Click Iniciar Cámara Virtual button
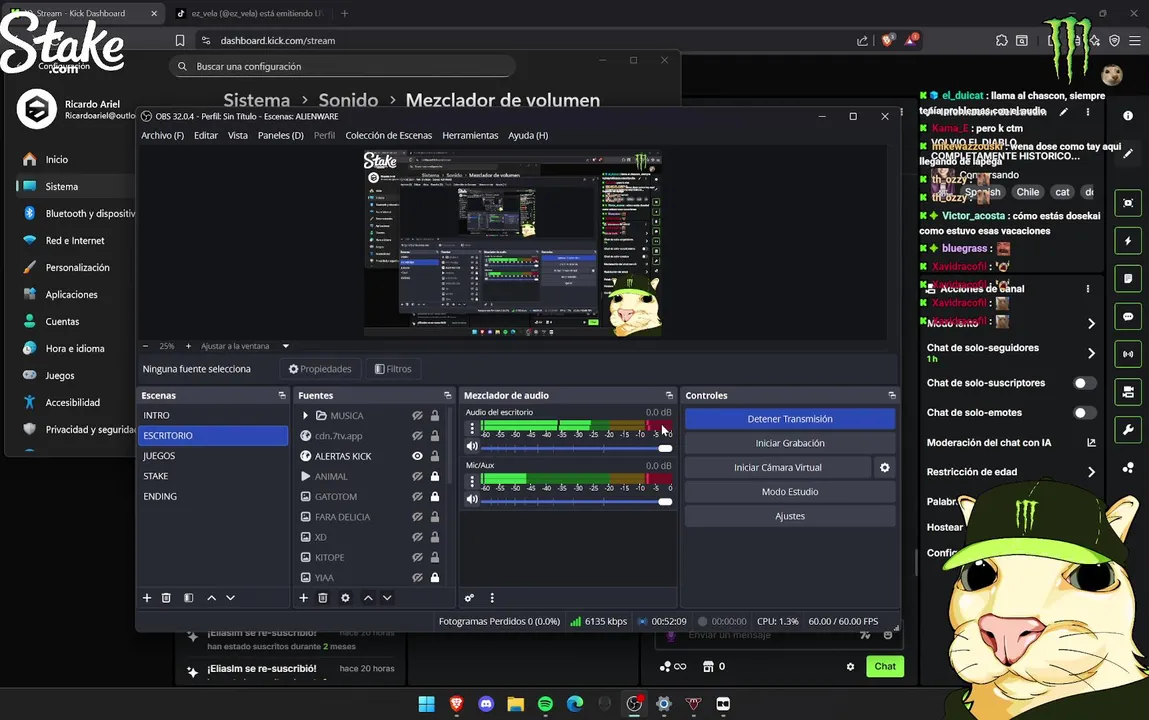The height and width of the screenshot is (720, 1149). (777, 467)
